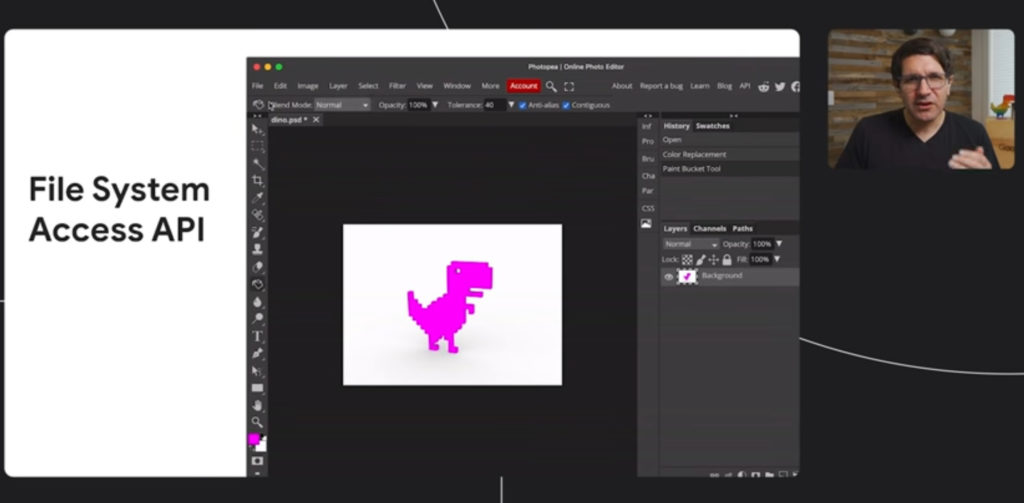Click the lock all padlock icon
Screen dimensions: 1024x503
click(727, 259)
